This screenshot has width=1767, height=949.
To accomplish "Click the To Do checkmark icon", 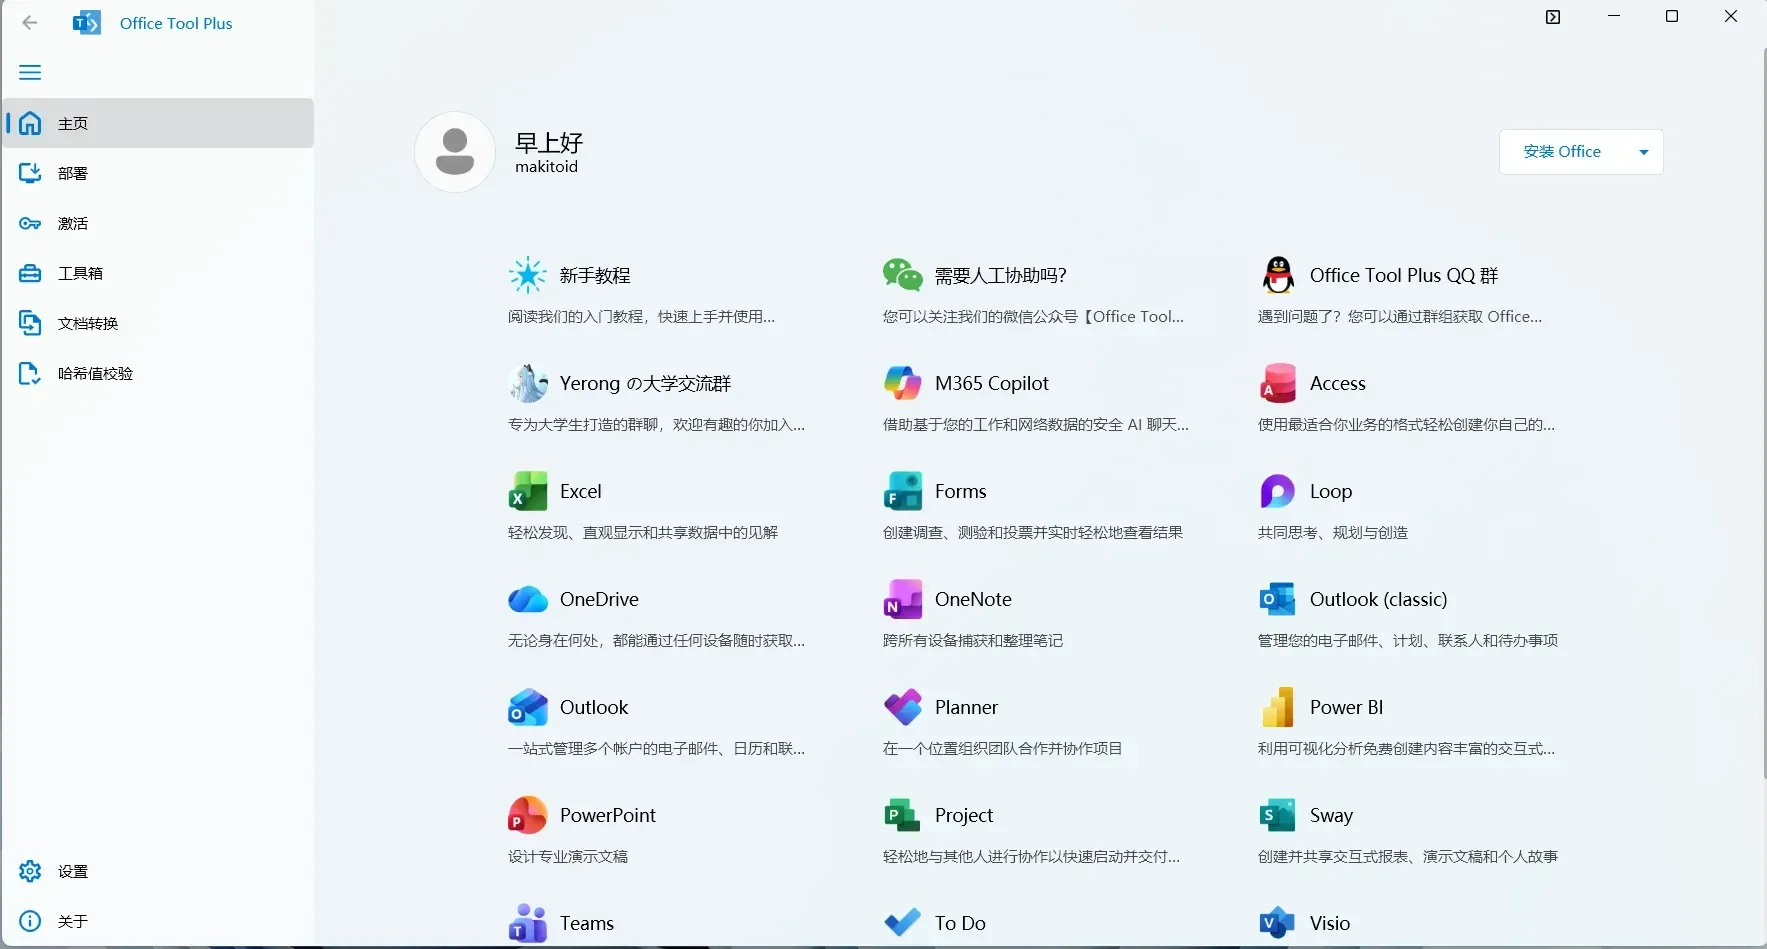I will (x=903, y=922).
